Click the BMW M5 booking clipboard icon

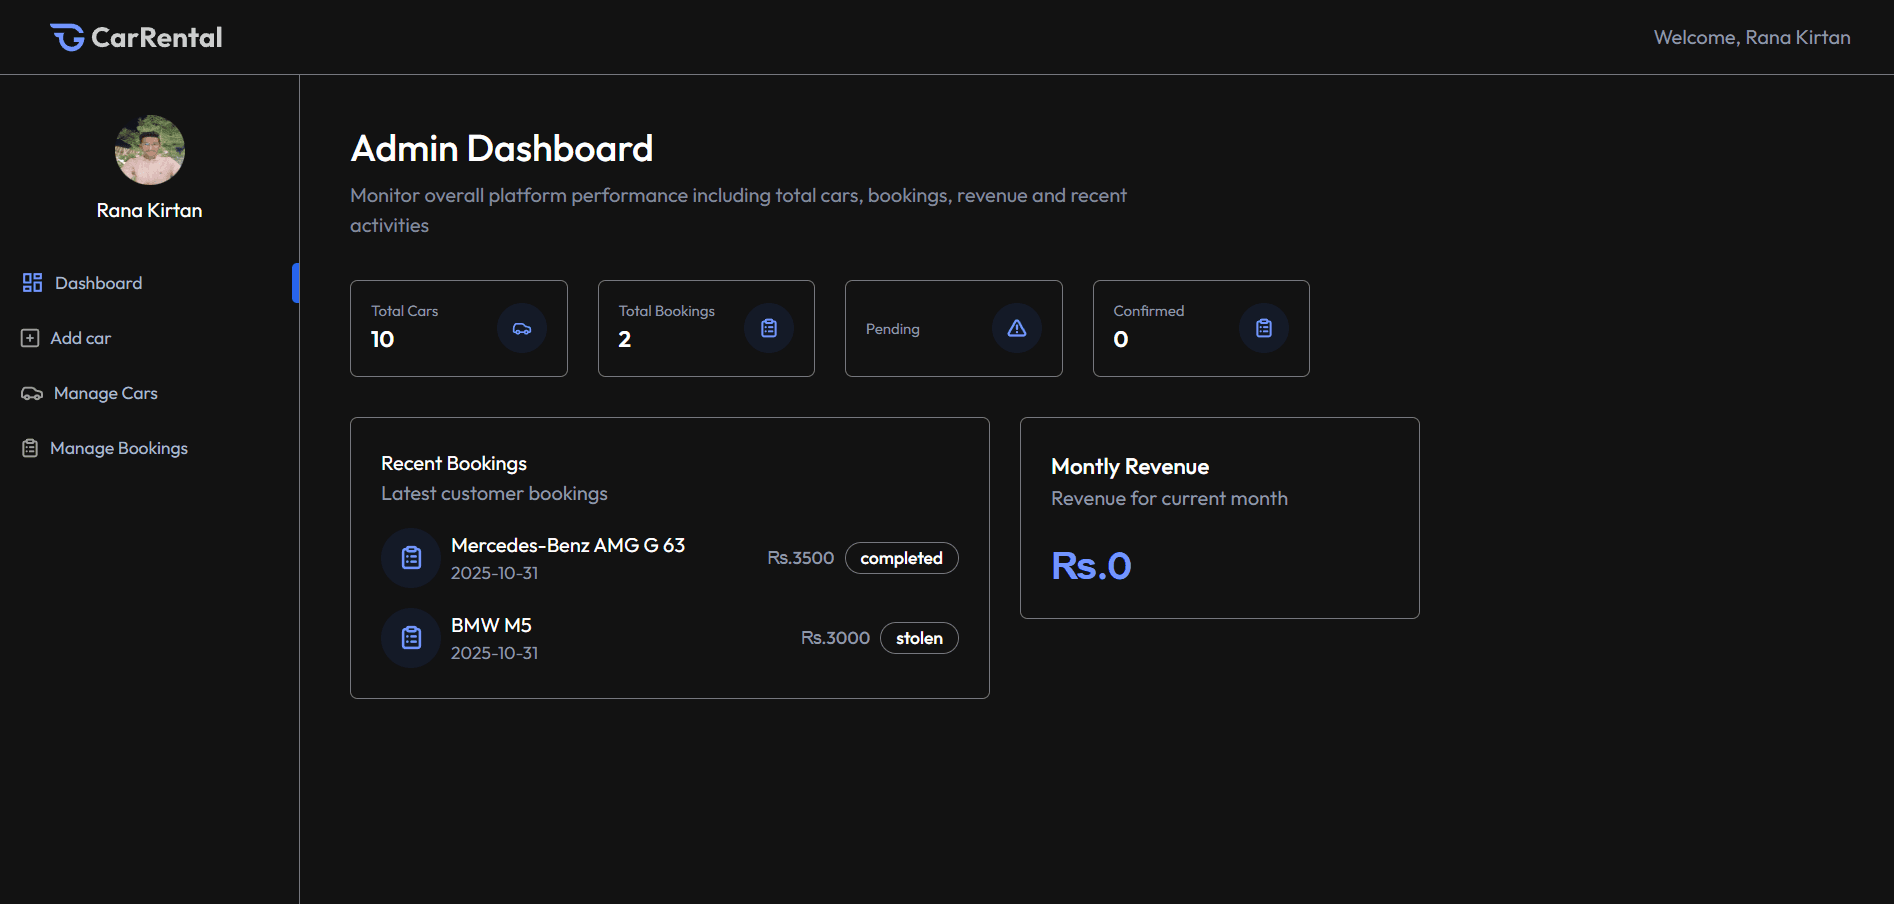click(x=411, y=638)
